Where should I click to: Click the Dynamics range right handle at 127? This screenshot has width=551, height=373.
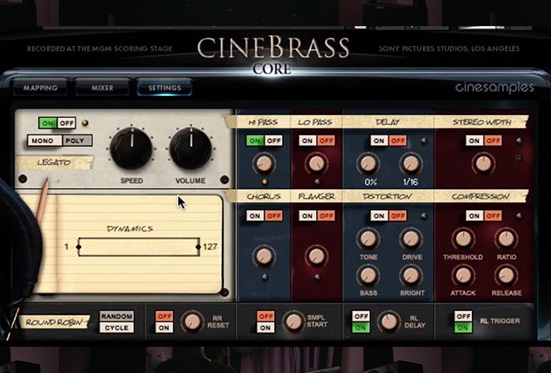[198, 247]
